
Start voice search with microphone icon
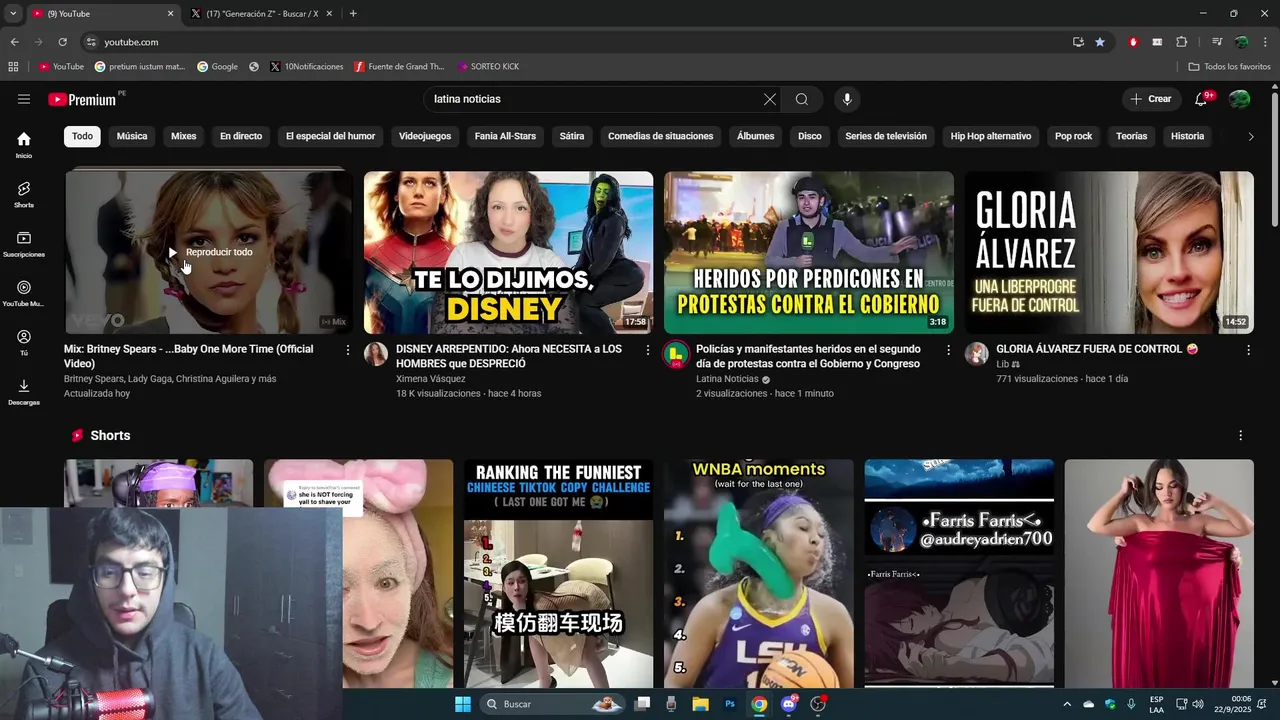click(847, 99)
